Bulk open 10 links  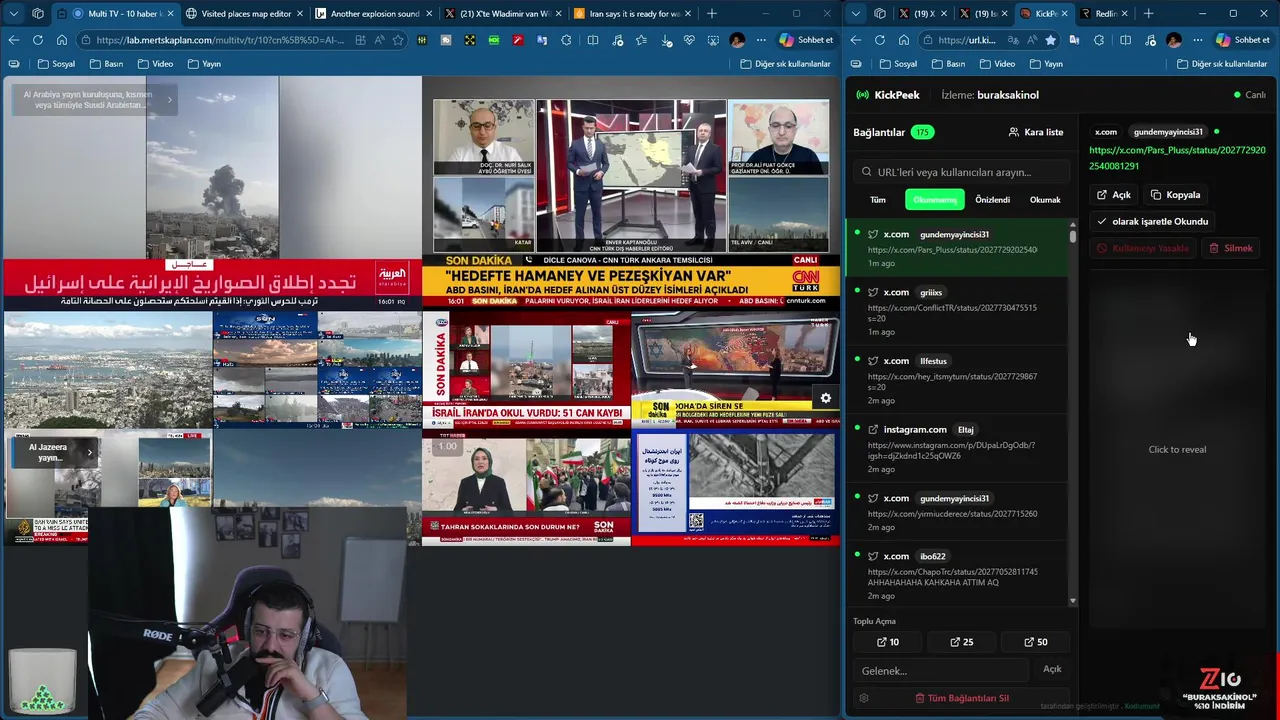click(887, 642)
